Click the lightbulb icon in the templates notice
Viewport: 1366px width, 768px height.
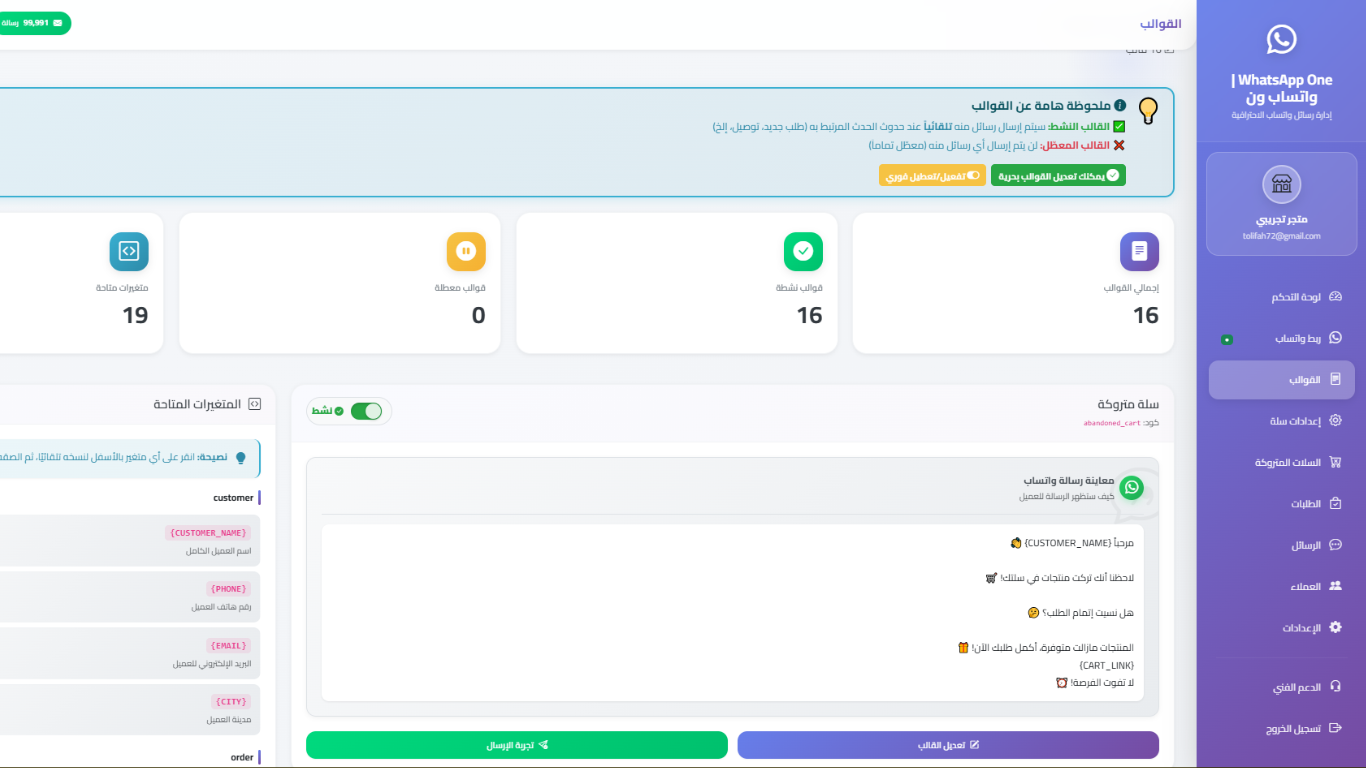1148,109
